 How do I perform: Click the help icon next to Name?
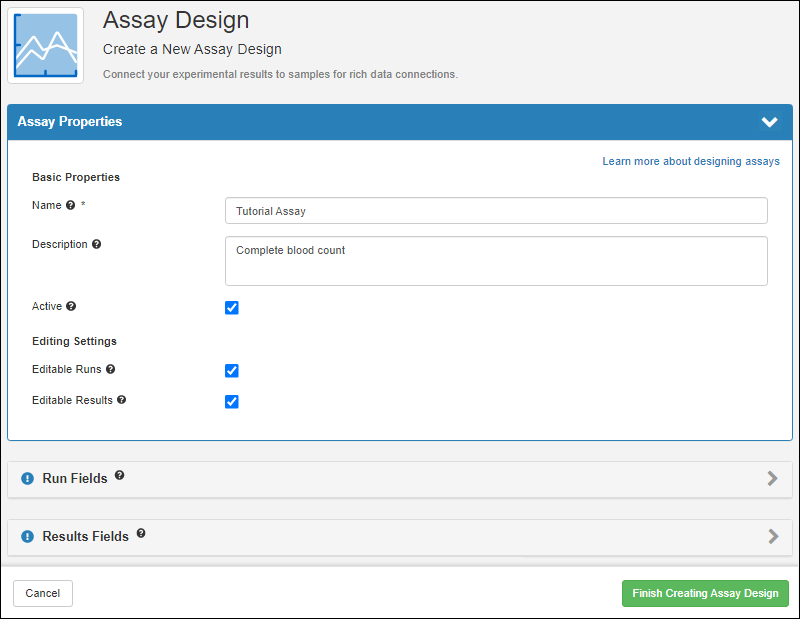tap(70, 206)
